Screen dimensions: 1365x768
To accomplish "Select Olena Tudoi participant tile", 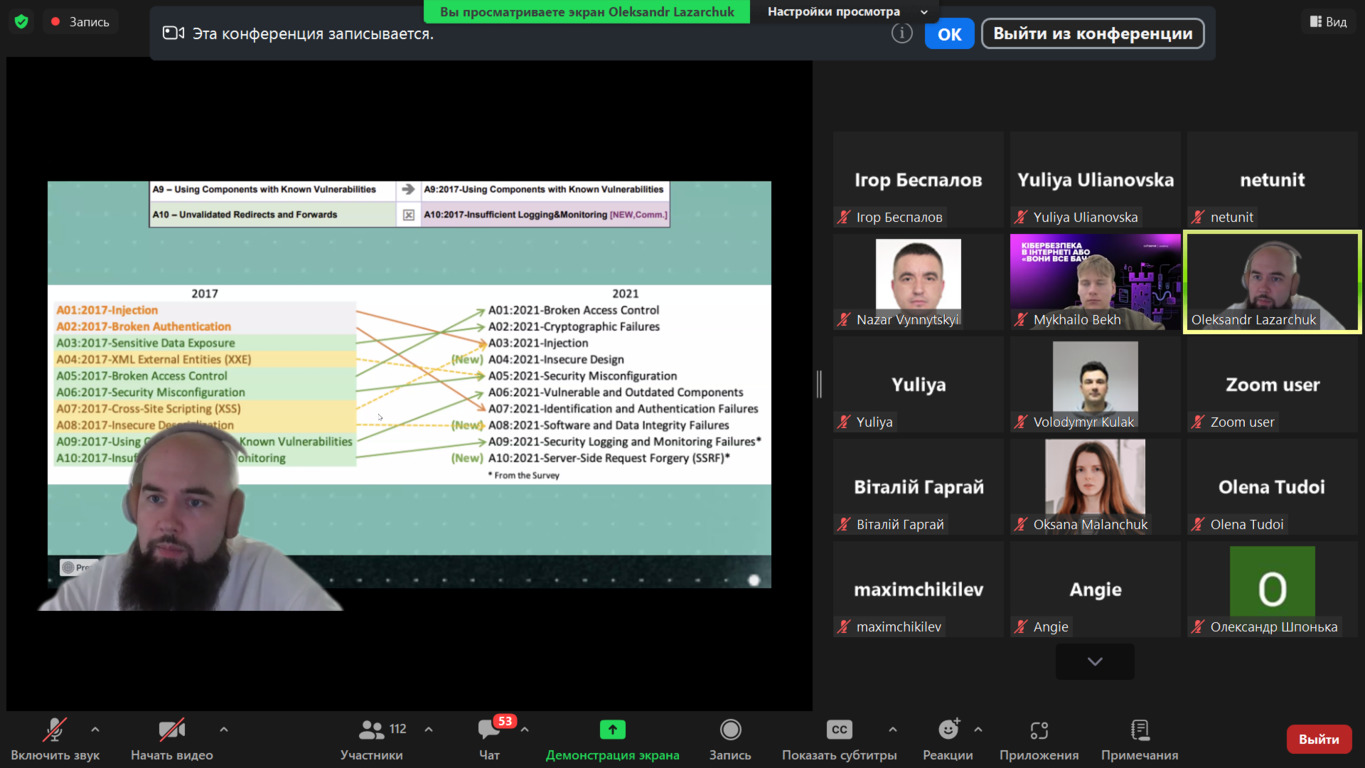I will [x=1272, y=487].
